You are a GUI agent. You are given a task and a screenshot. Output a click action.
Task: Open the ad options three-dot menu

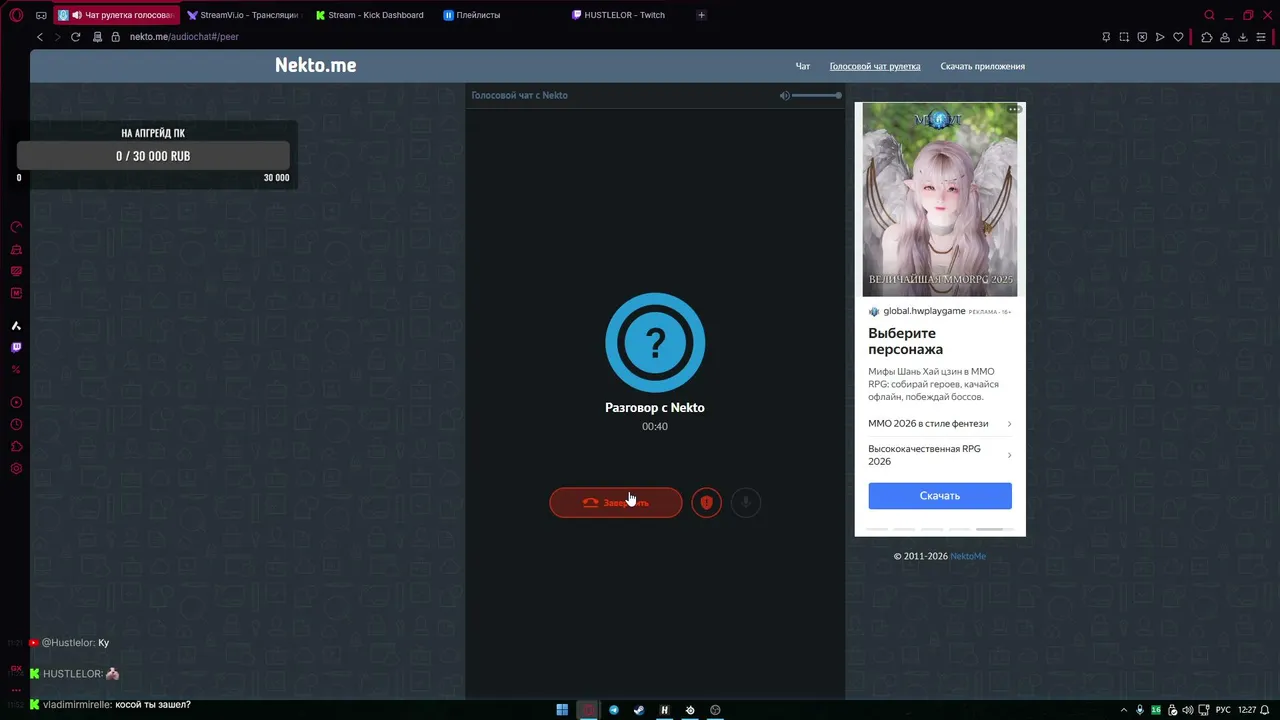[1013, 109]
